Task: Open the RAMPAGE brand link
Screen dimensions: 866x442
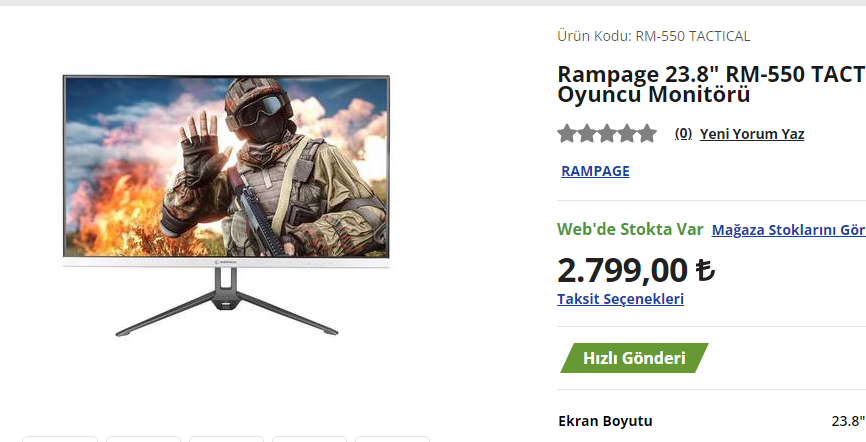Action: [595, 171]
